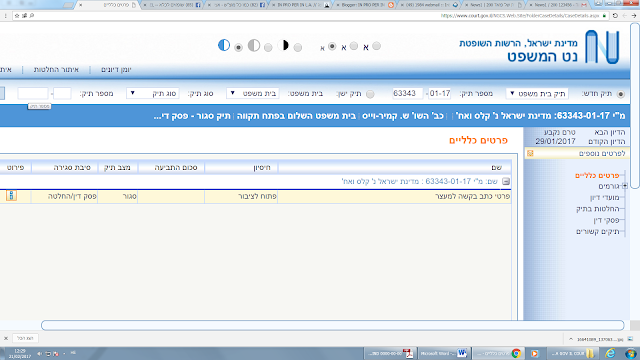Collapse the case row with the minus icon
Screen dimensions: 640x360
(x=506, y=181)
